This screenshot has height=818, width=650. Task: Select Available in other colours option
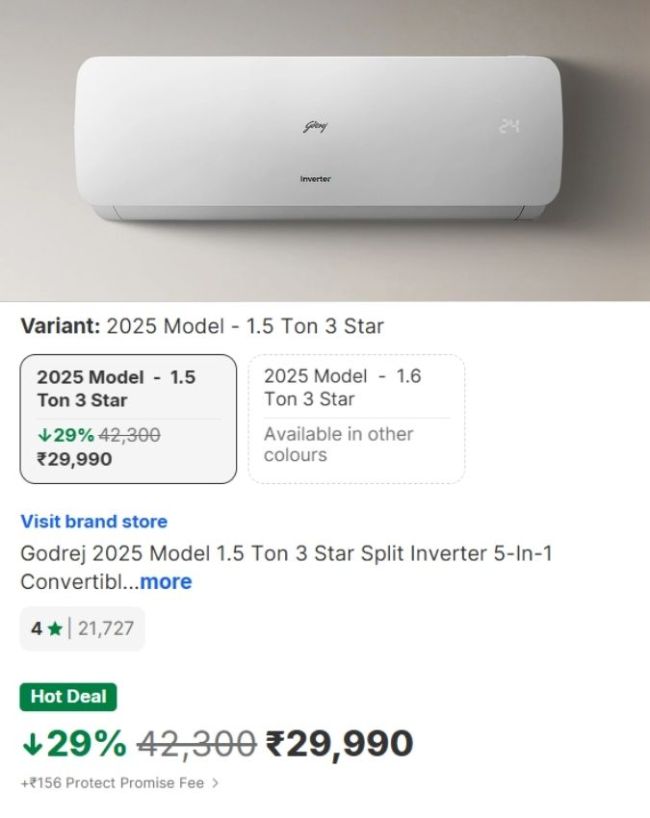pos(340,445)
